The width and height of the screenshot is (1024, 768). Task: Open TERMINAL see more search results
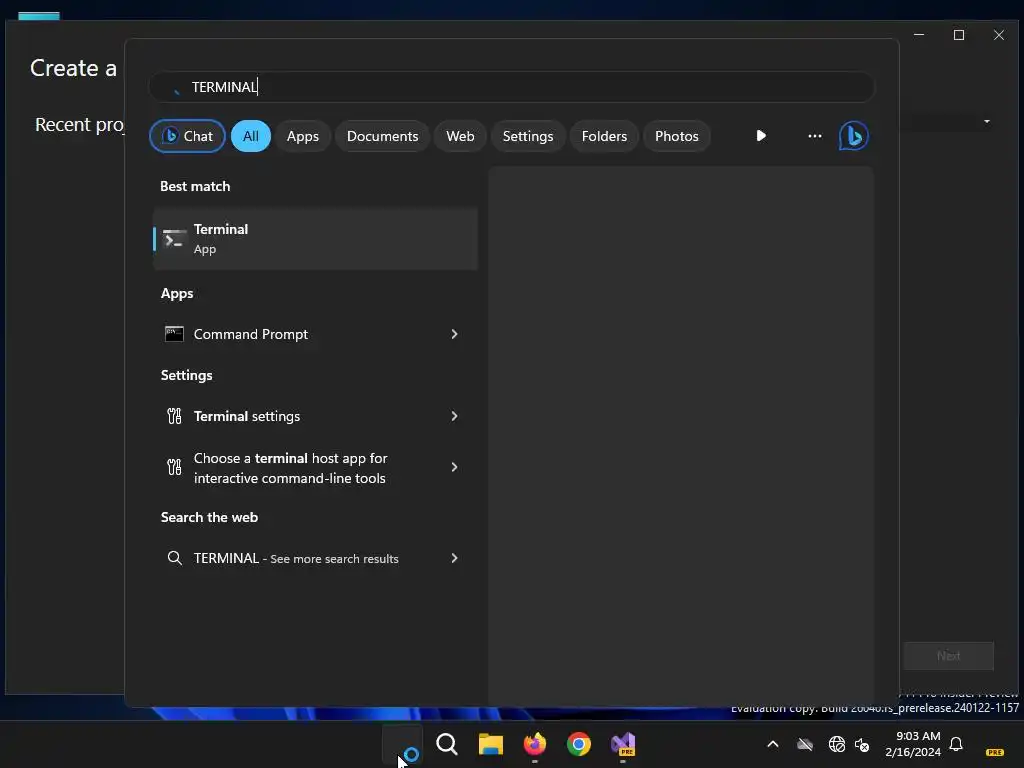pos(315,558)
